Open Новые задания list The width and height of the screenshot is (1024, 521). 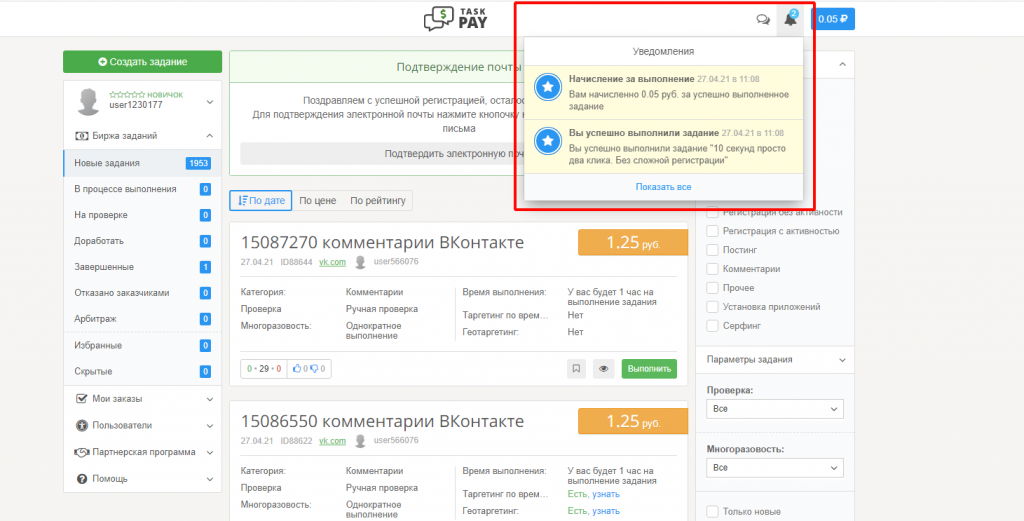(x=142, y=163)
